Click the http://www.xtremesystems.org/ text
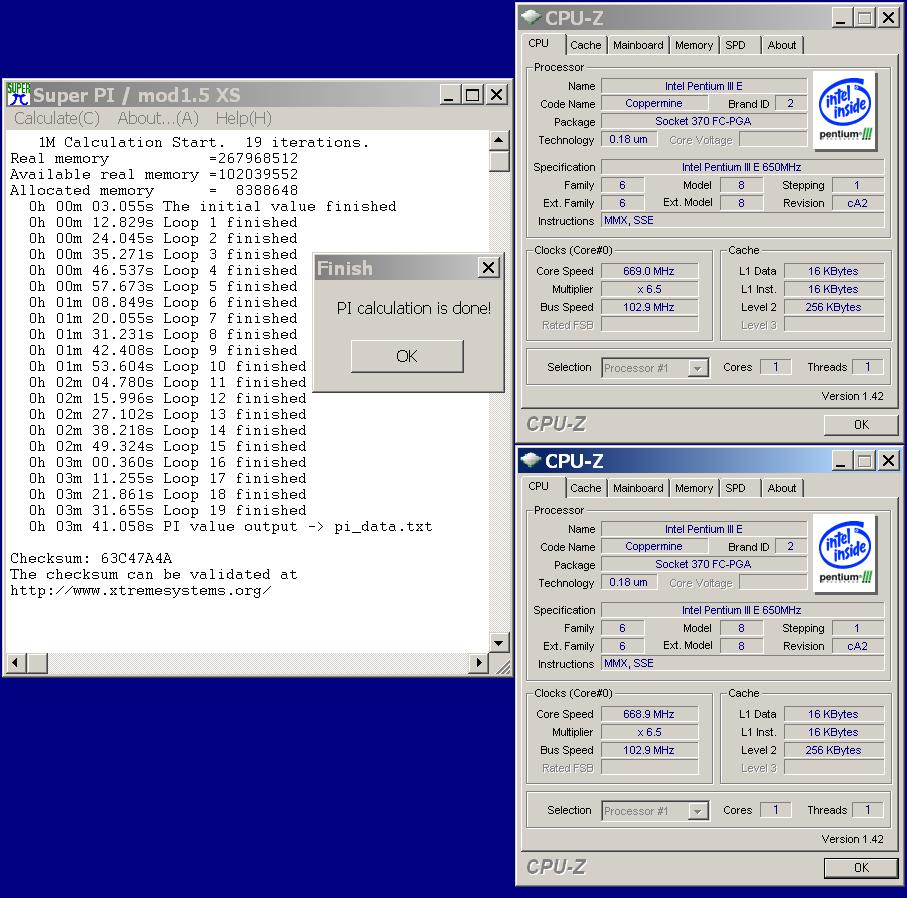The height and width of the screenshot is (898, 907). click(x=141, y=591)
